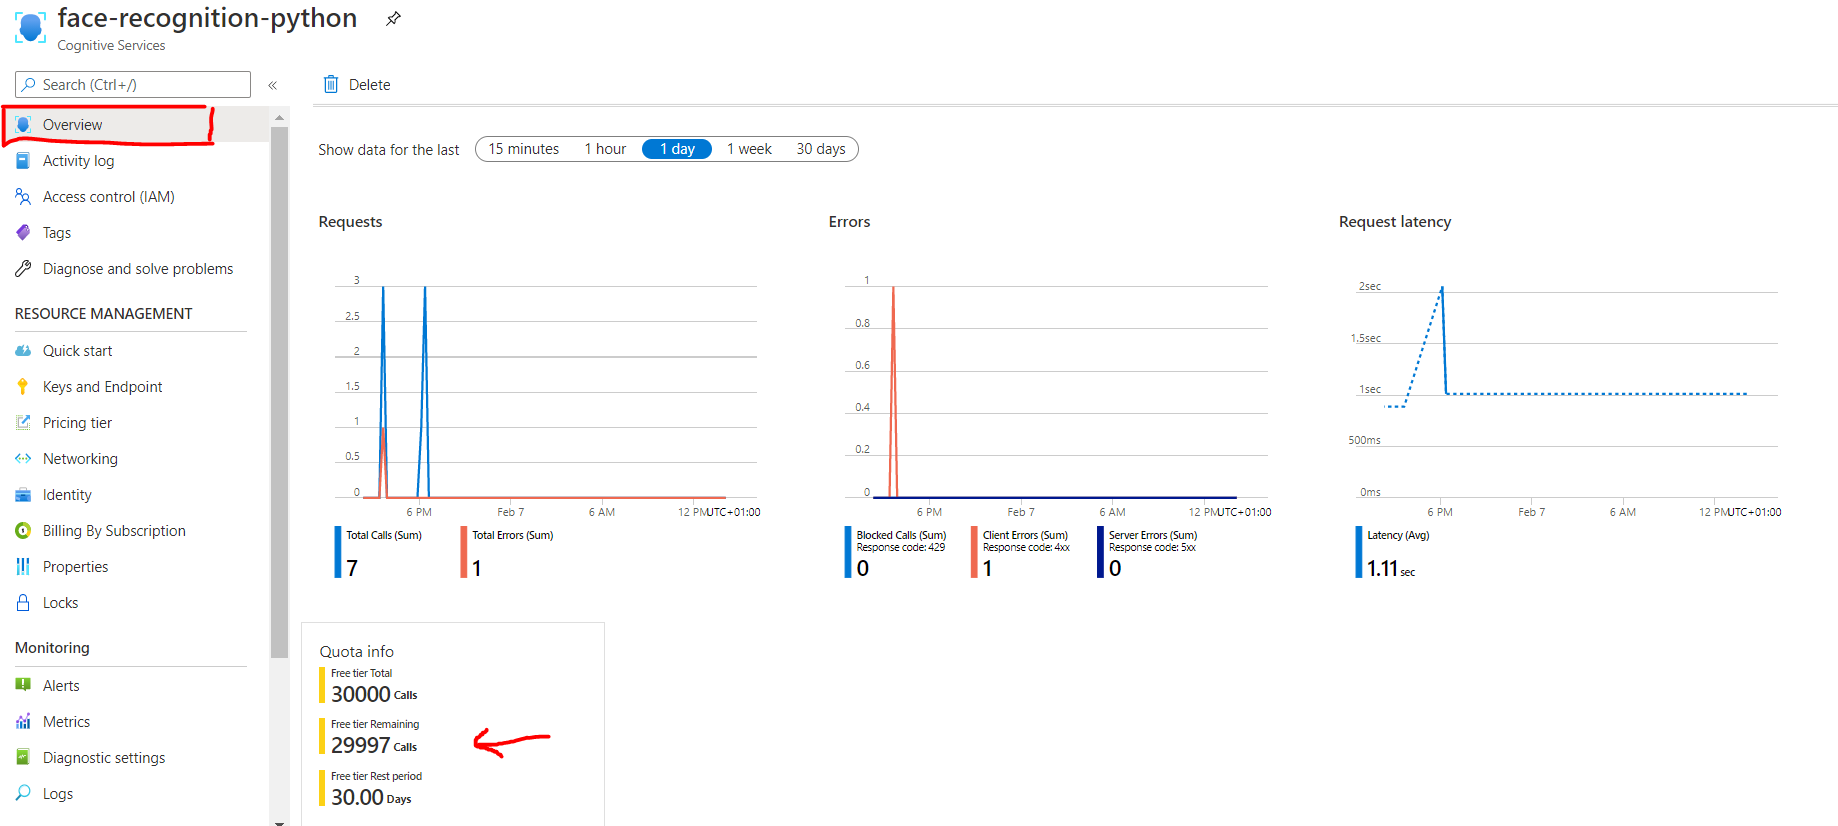The image size is (1838, 826).
Task: Open Properties page
Action: [75, 567]
